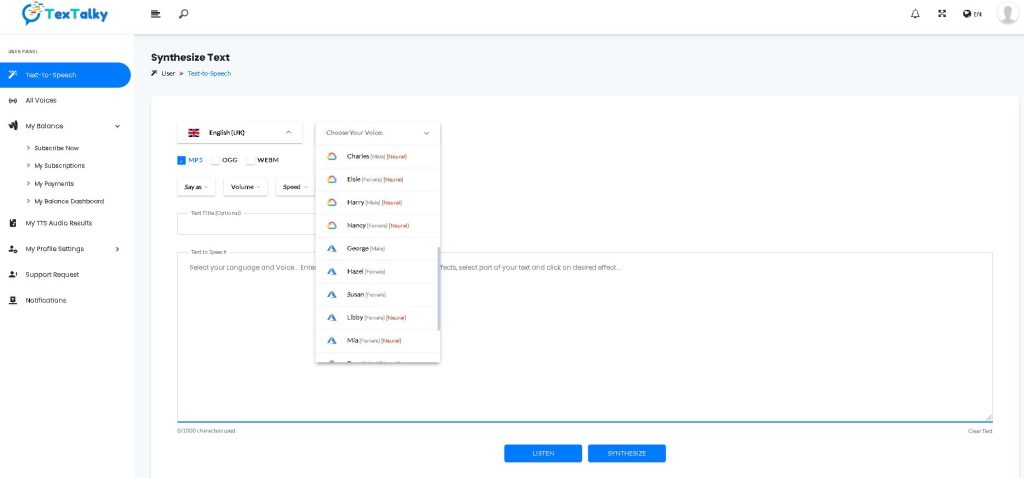Click the Support Request icon
Image resolution: width=1024 pixels, height=478 pixels.
click(12, 274)
